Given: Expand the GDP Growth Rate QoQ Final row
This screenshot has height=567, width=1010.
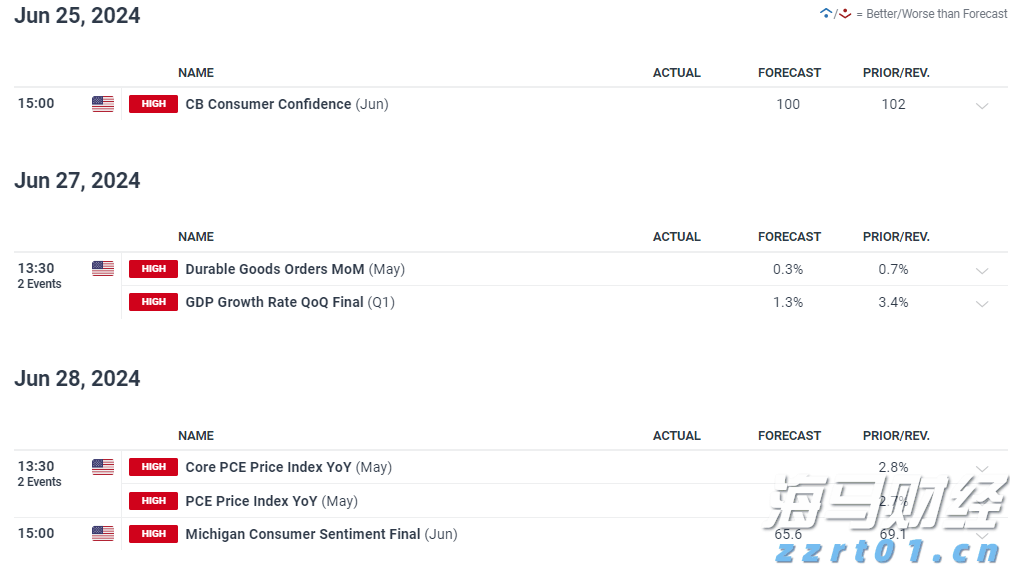Looking at the screenshot, I should click(982, 304).
